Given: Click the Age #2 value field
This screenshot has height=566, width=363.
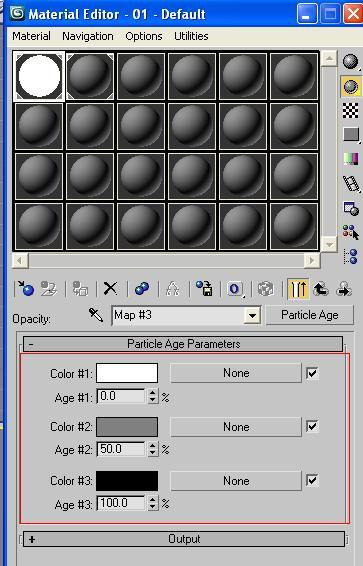Looking at the screenshot, I should coord(122,449).
